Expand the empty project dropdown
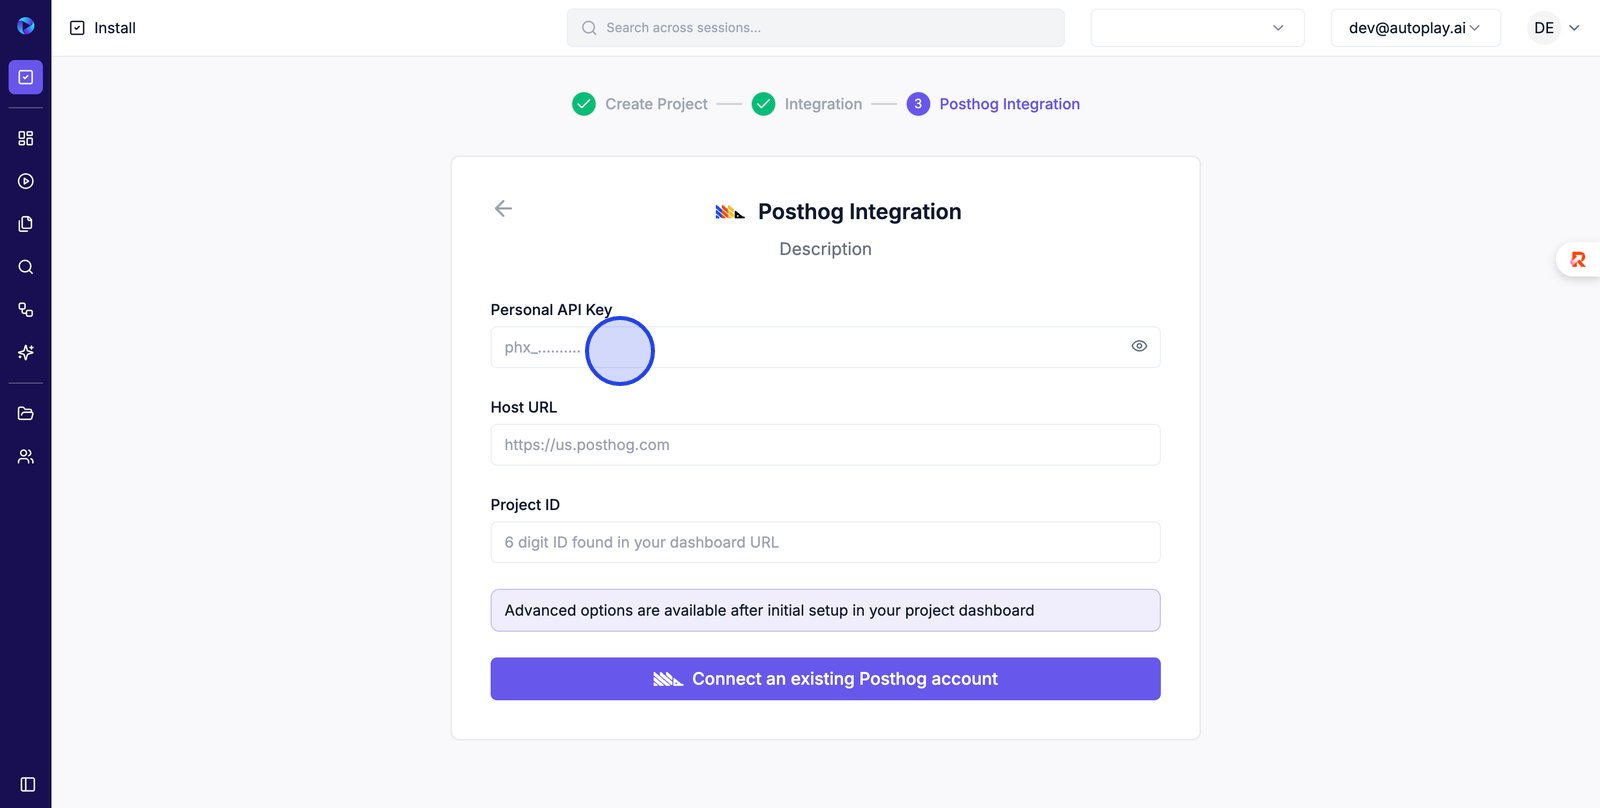Viewport: 1600px width, 808px height. tap(1197, 28)
